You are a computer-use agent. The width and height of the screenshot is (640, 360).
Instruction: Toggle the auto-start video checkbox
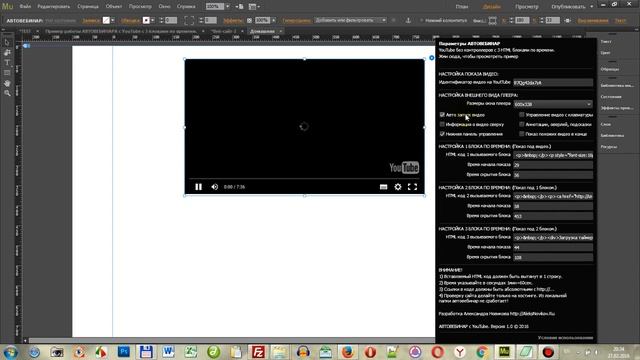pos(442,115)
